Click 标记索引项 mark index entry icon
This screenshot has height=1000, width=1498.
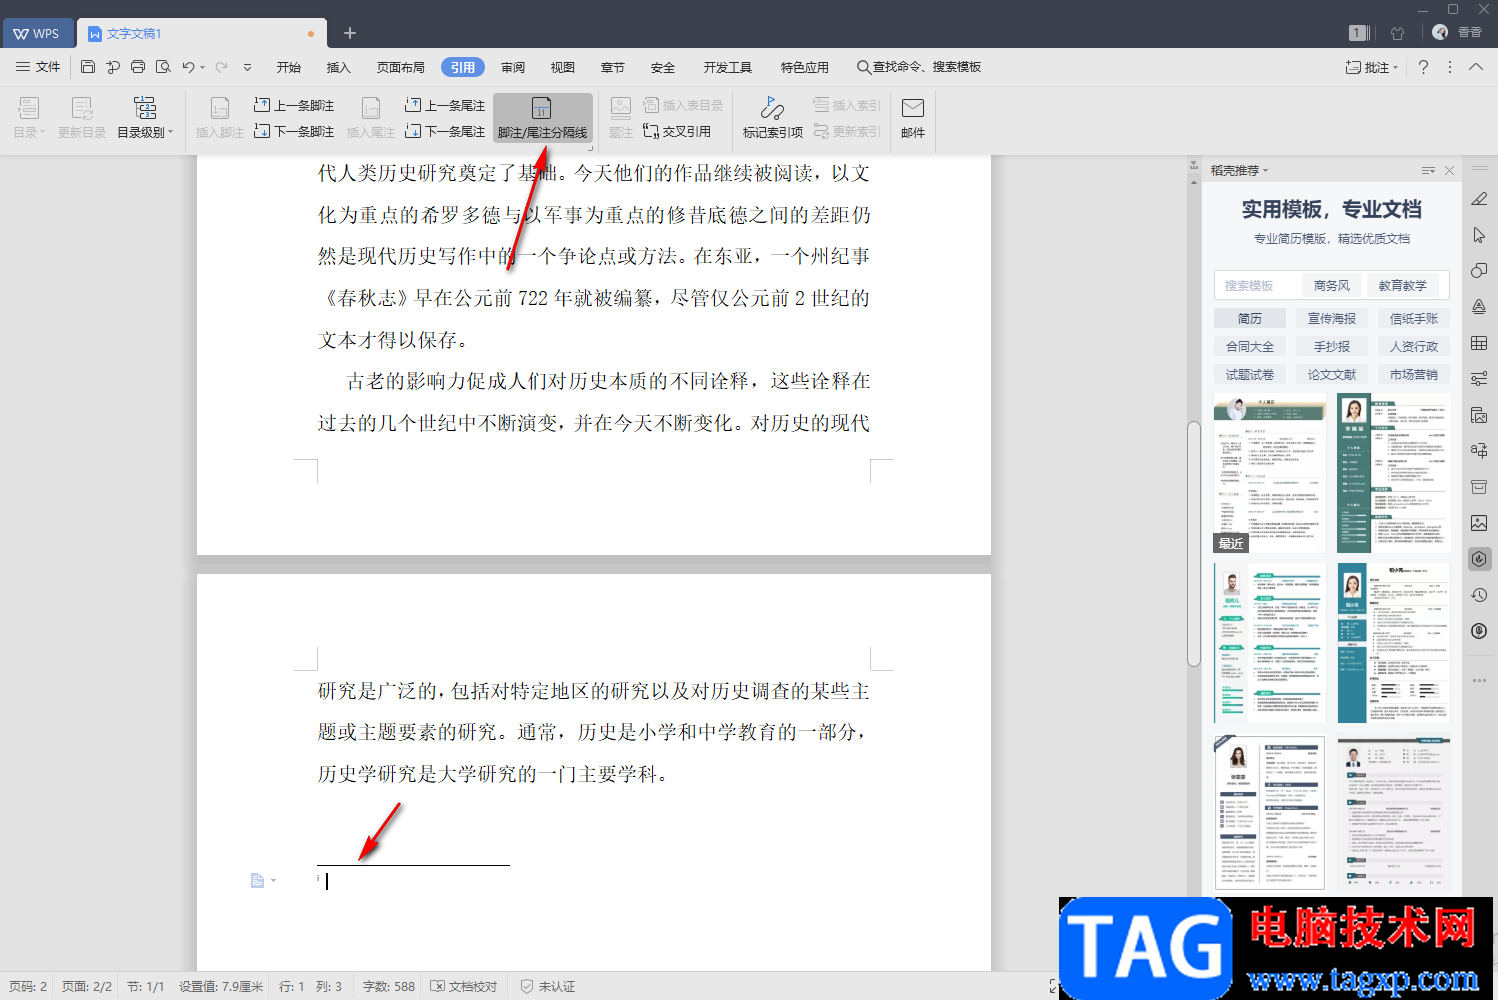[x=772, y=117]
